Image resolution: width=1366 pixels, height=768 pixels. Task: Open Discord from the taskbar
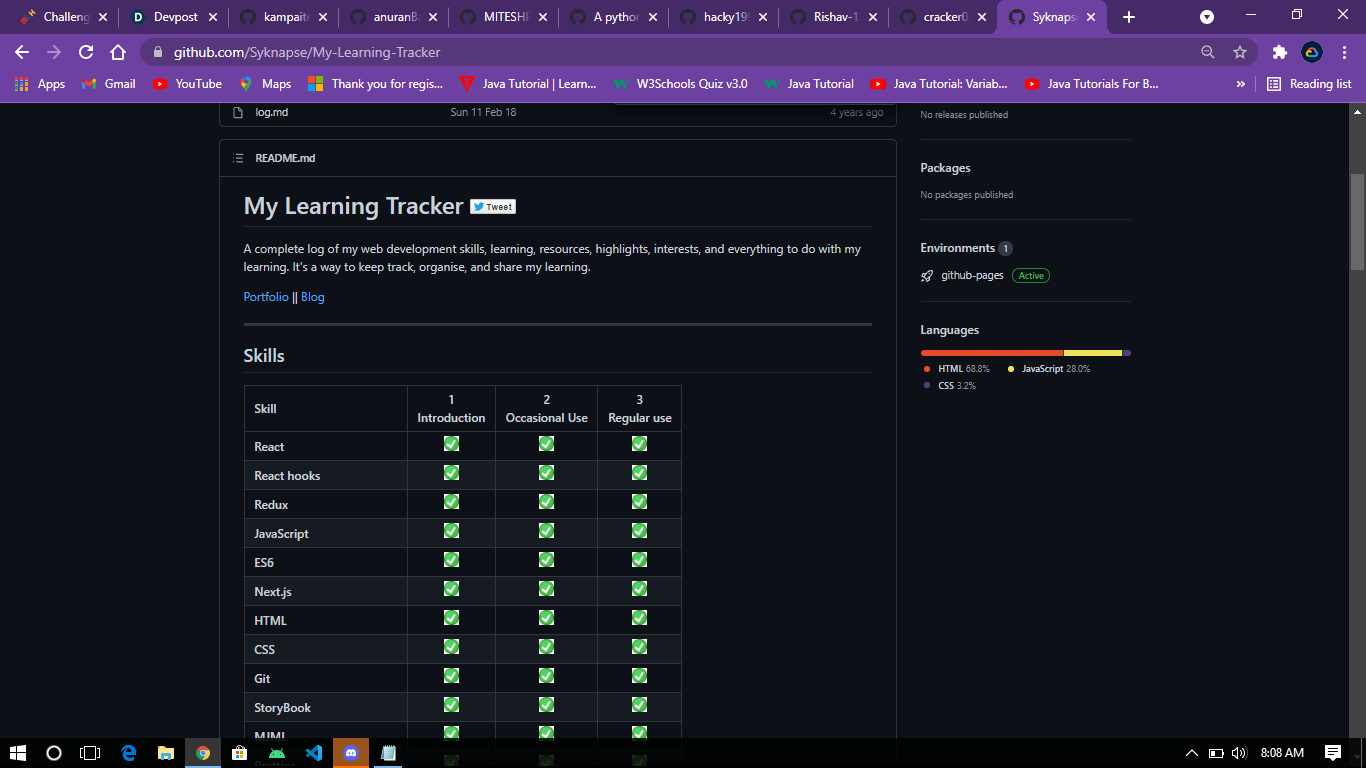351,752
